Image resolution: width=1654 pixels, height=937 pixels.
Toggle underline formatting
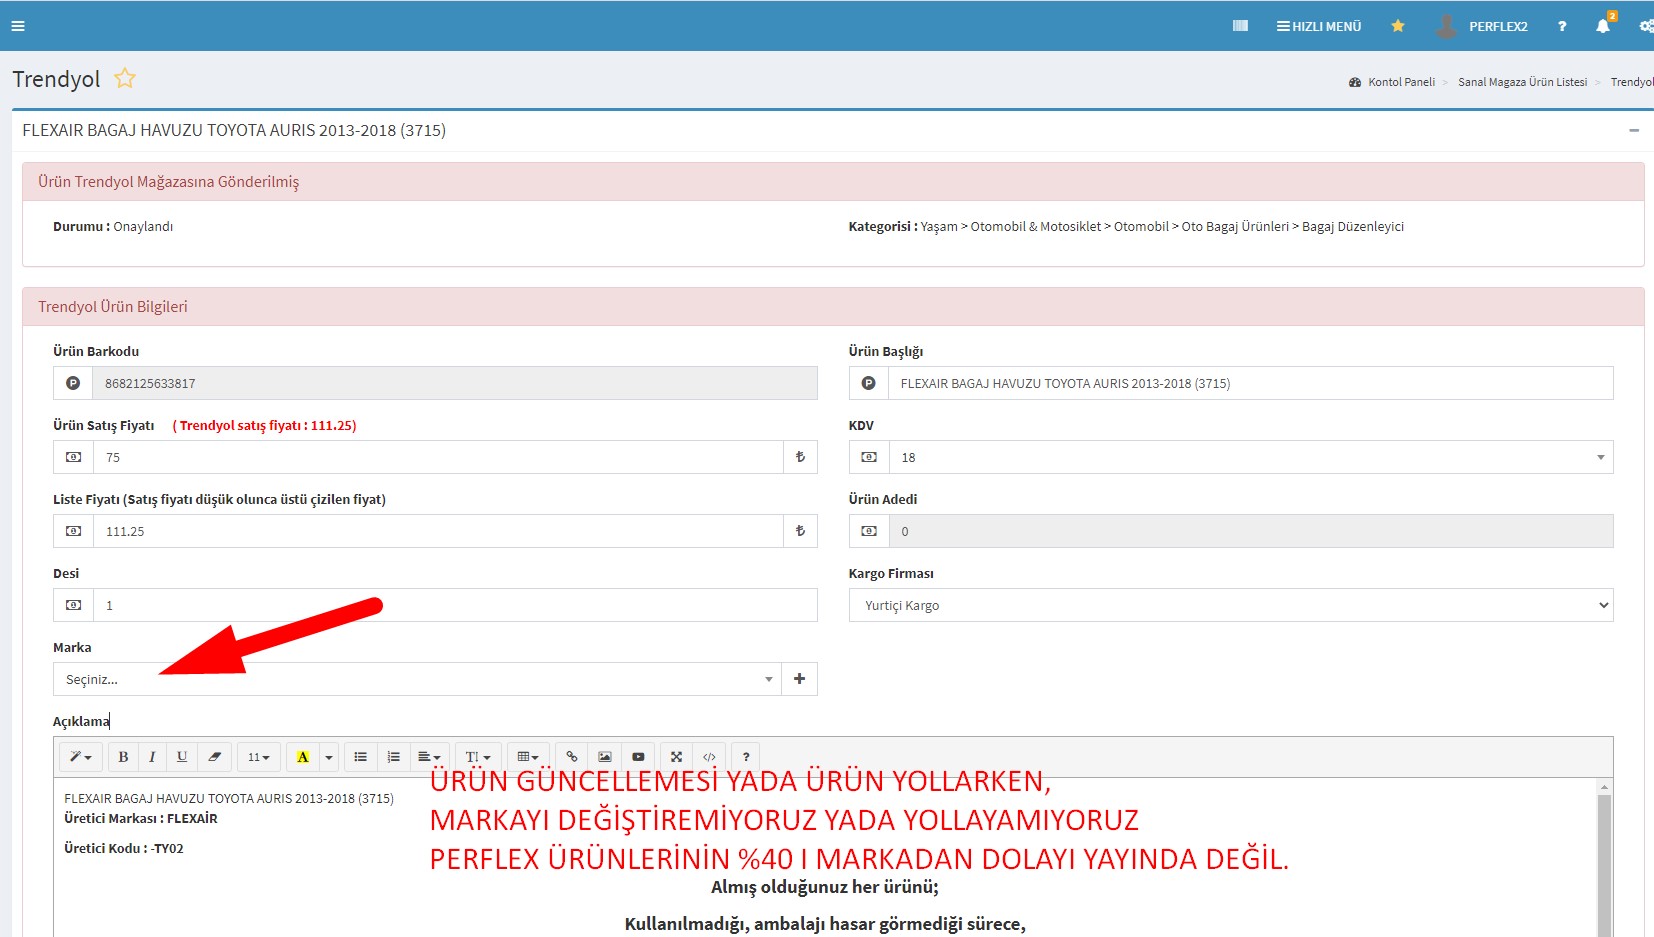pyautogui.click(x=182, y=757)
